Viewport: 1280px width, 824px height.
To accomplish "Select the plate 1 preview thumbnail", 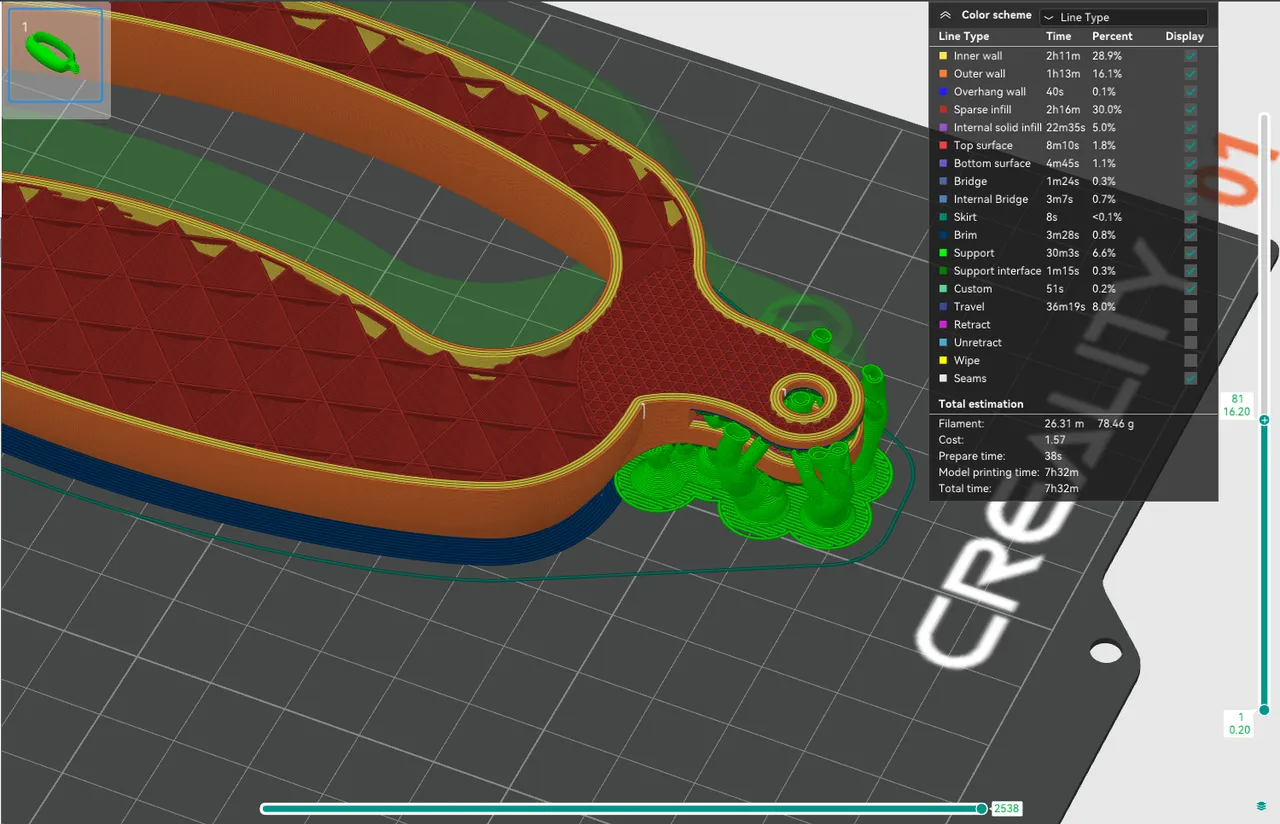I will (55, 55).
